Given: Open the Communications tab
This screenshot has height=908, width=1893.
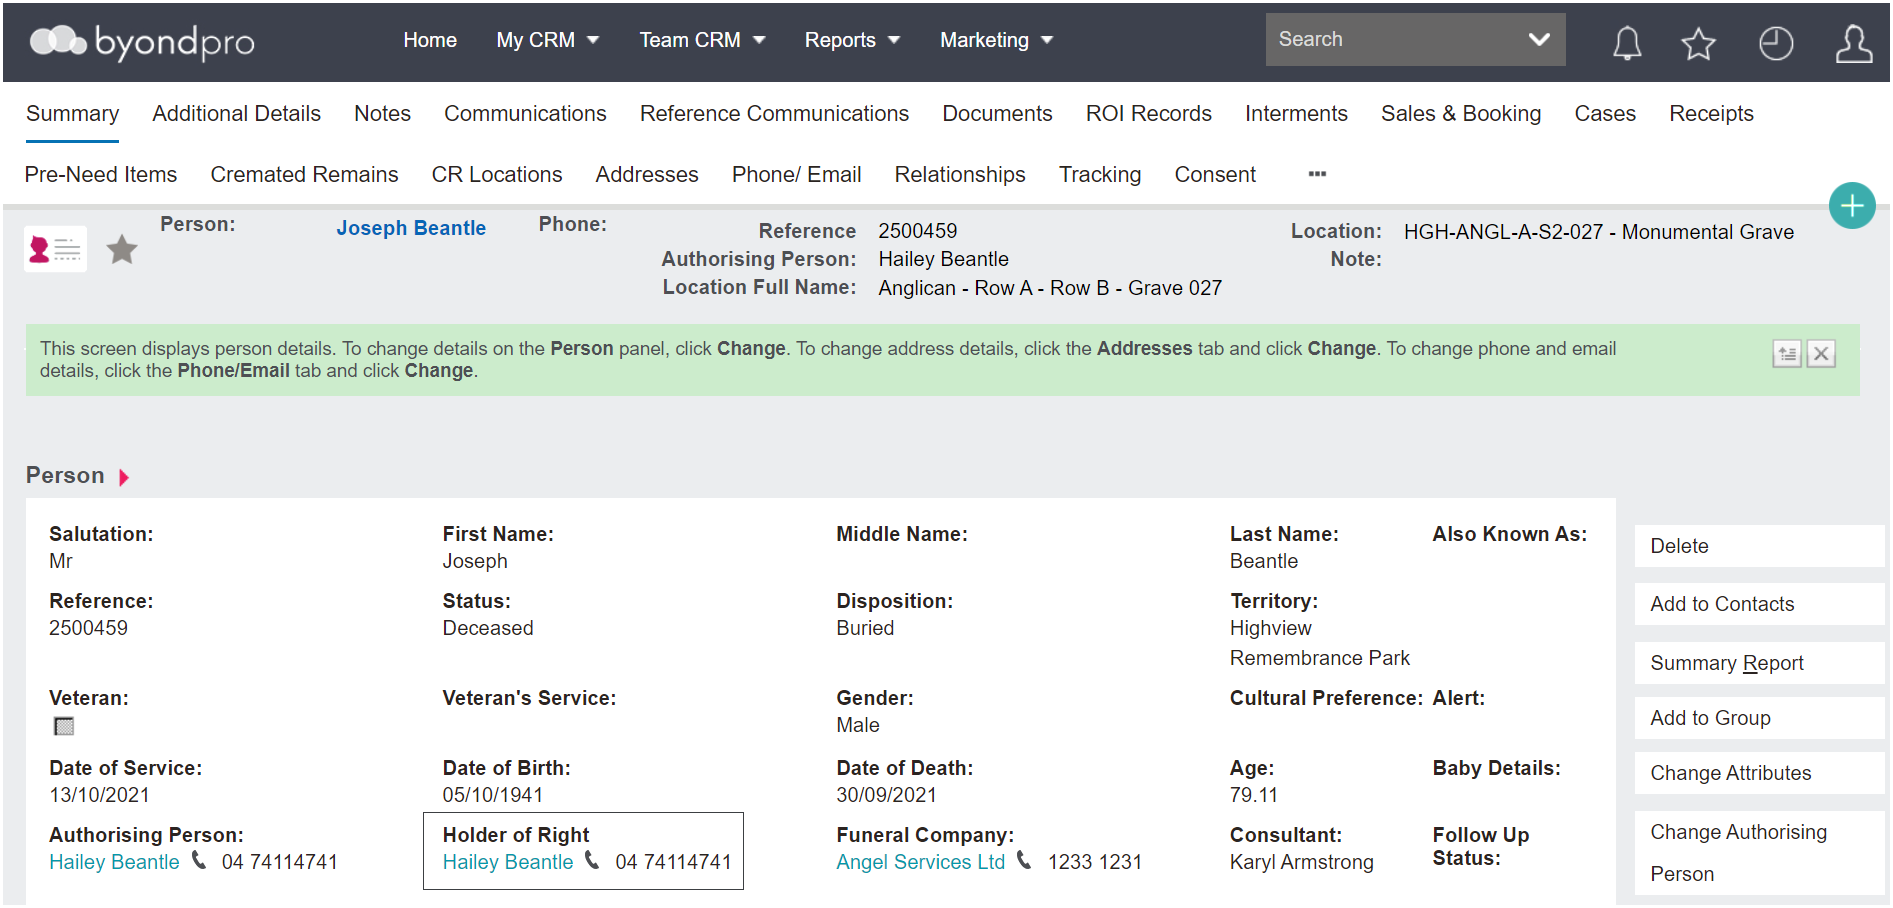Looking at the screenshot, I should coord(525,114).
